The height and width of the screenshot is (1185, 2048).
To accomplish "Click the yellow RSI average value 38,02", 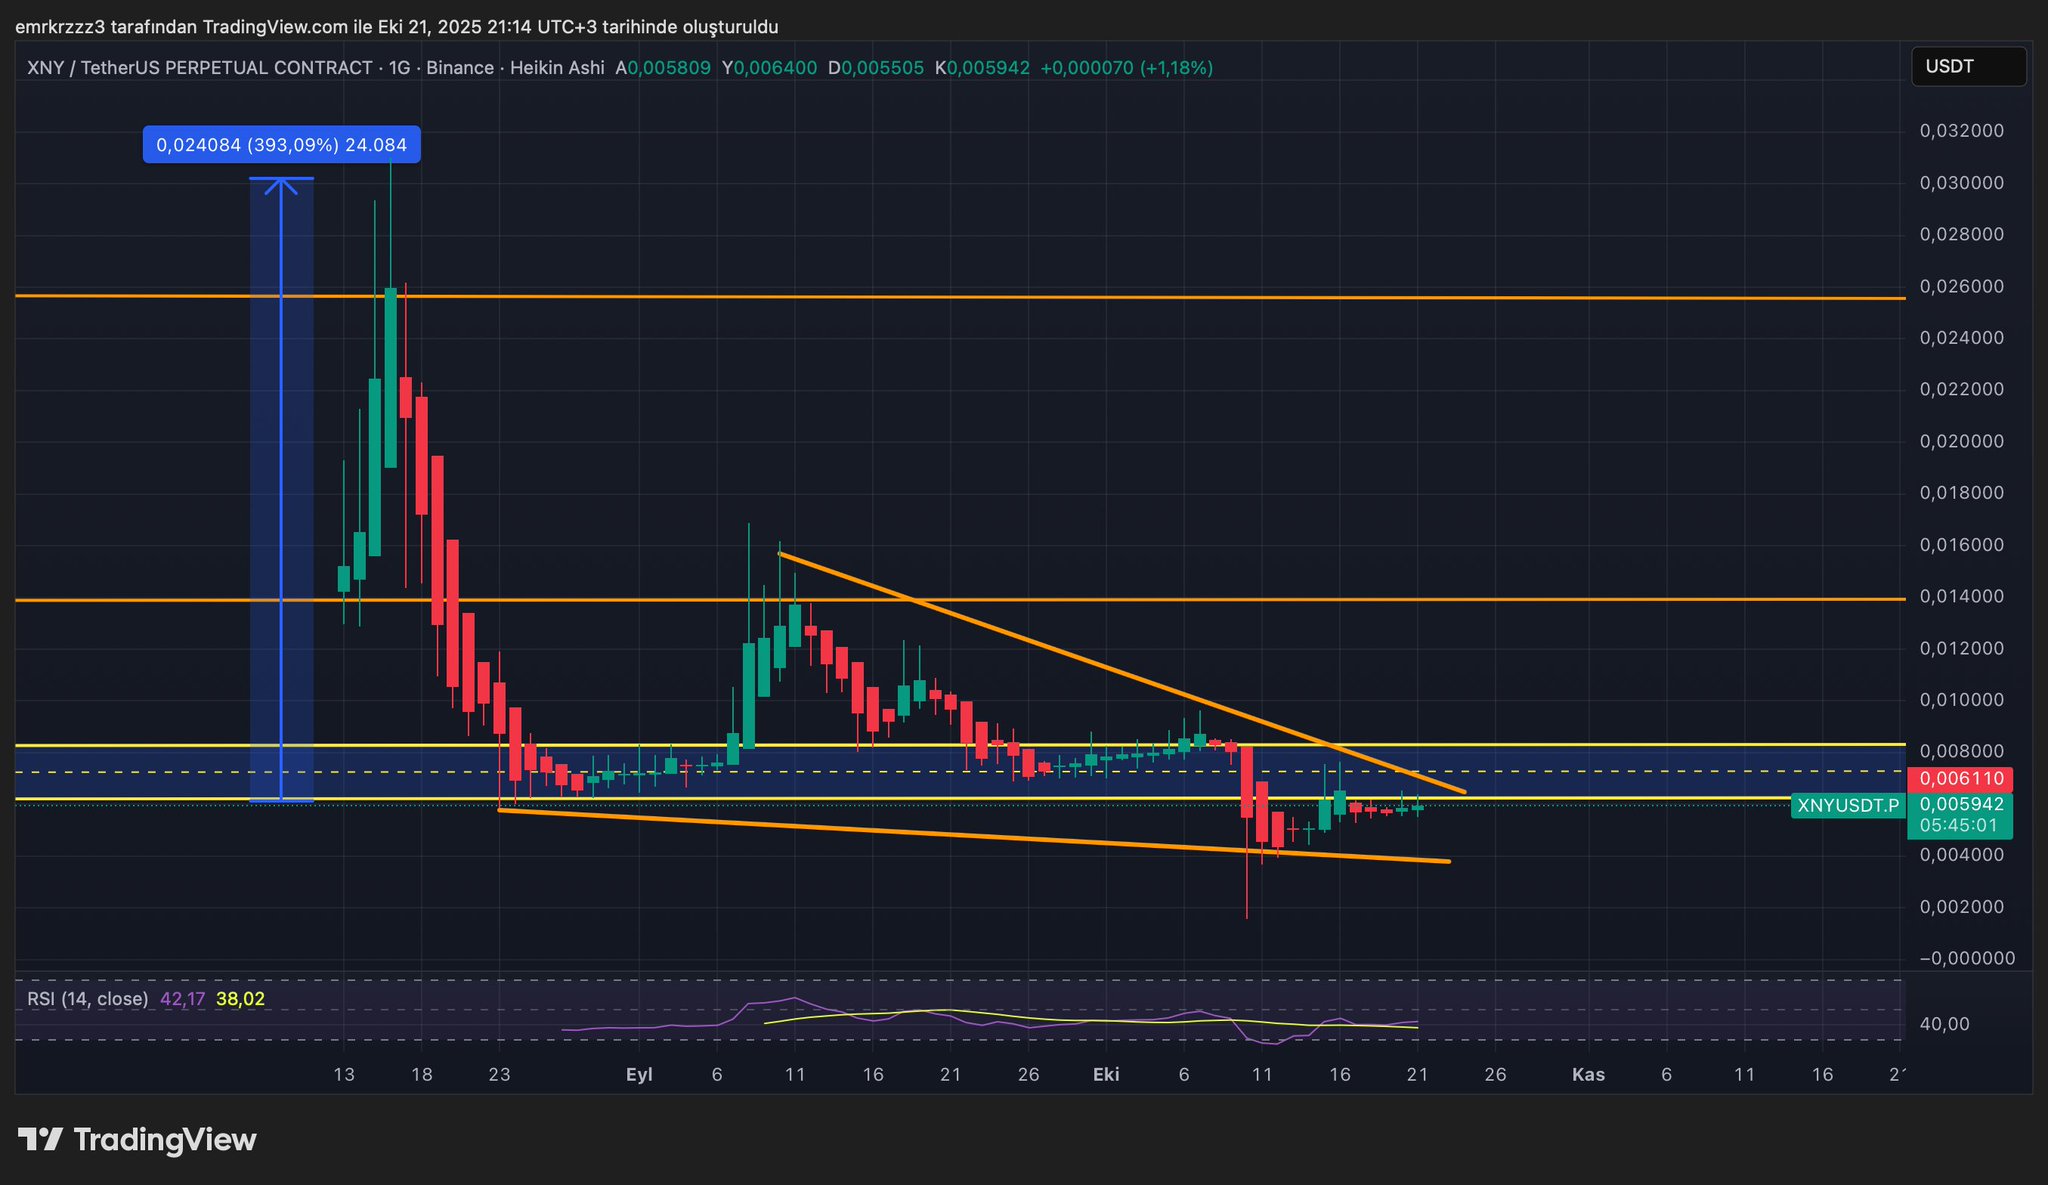I will click(240, 999).
